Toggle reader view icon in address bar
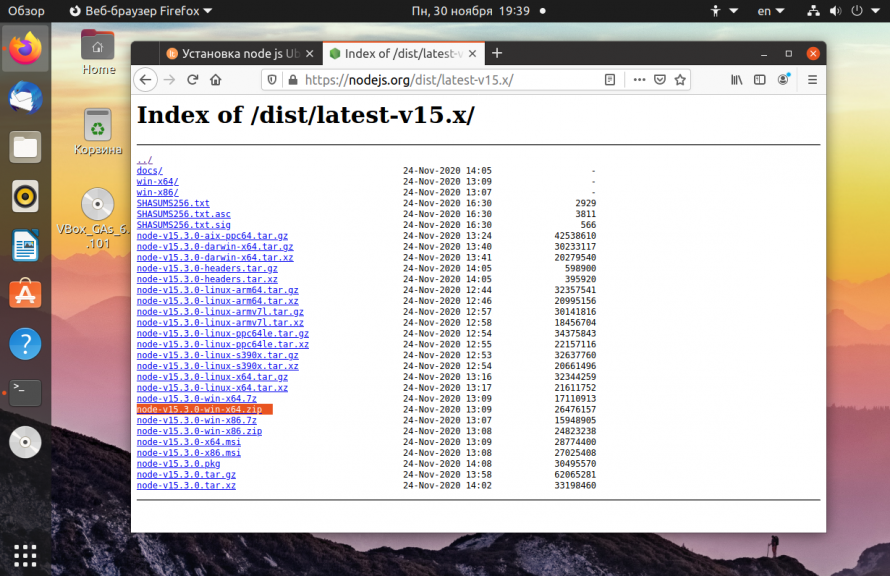This screenshot has height=576, width=890. point(610,80)
